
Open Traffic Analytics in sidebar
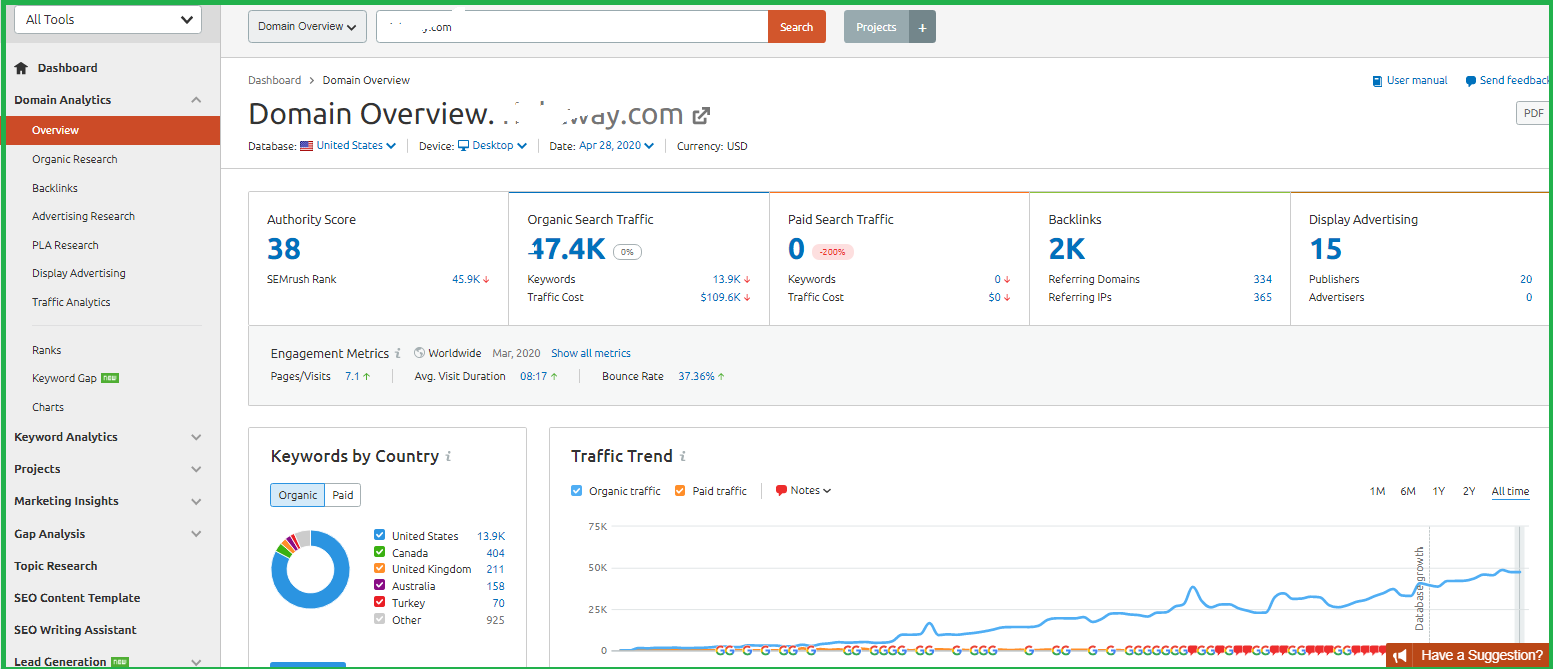(x=71, y=302)
